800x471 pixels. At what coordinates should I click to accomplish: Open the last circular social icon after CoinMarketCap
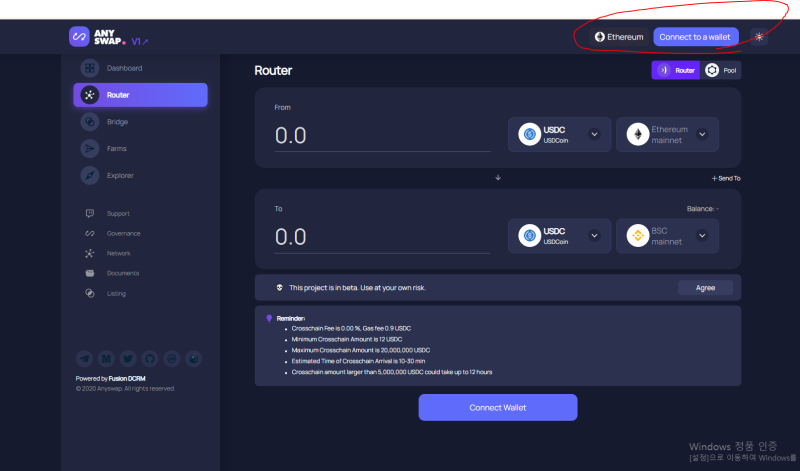194,359
